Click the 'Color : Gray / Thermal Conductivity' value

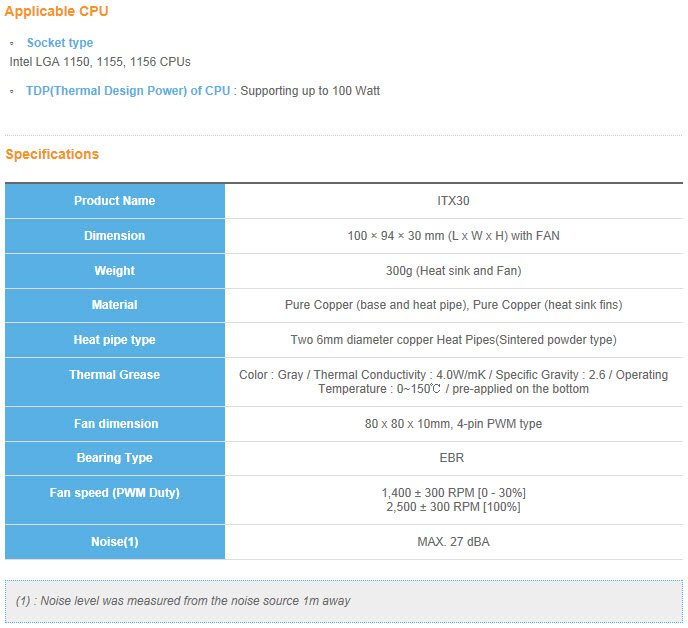453,382
